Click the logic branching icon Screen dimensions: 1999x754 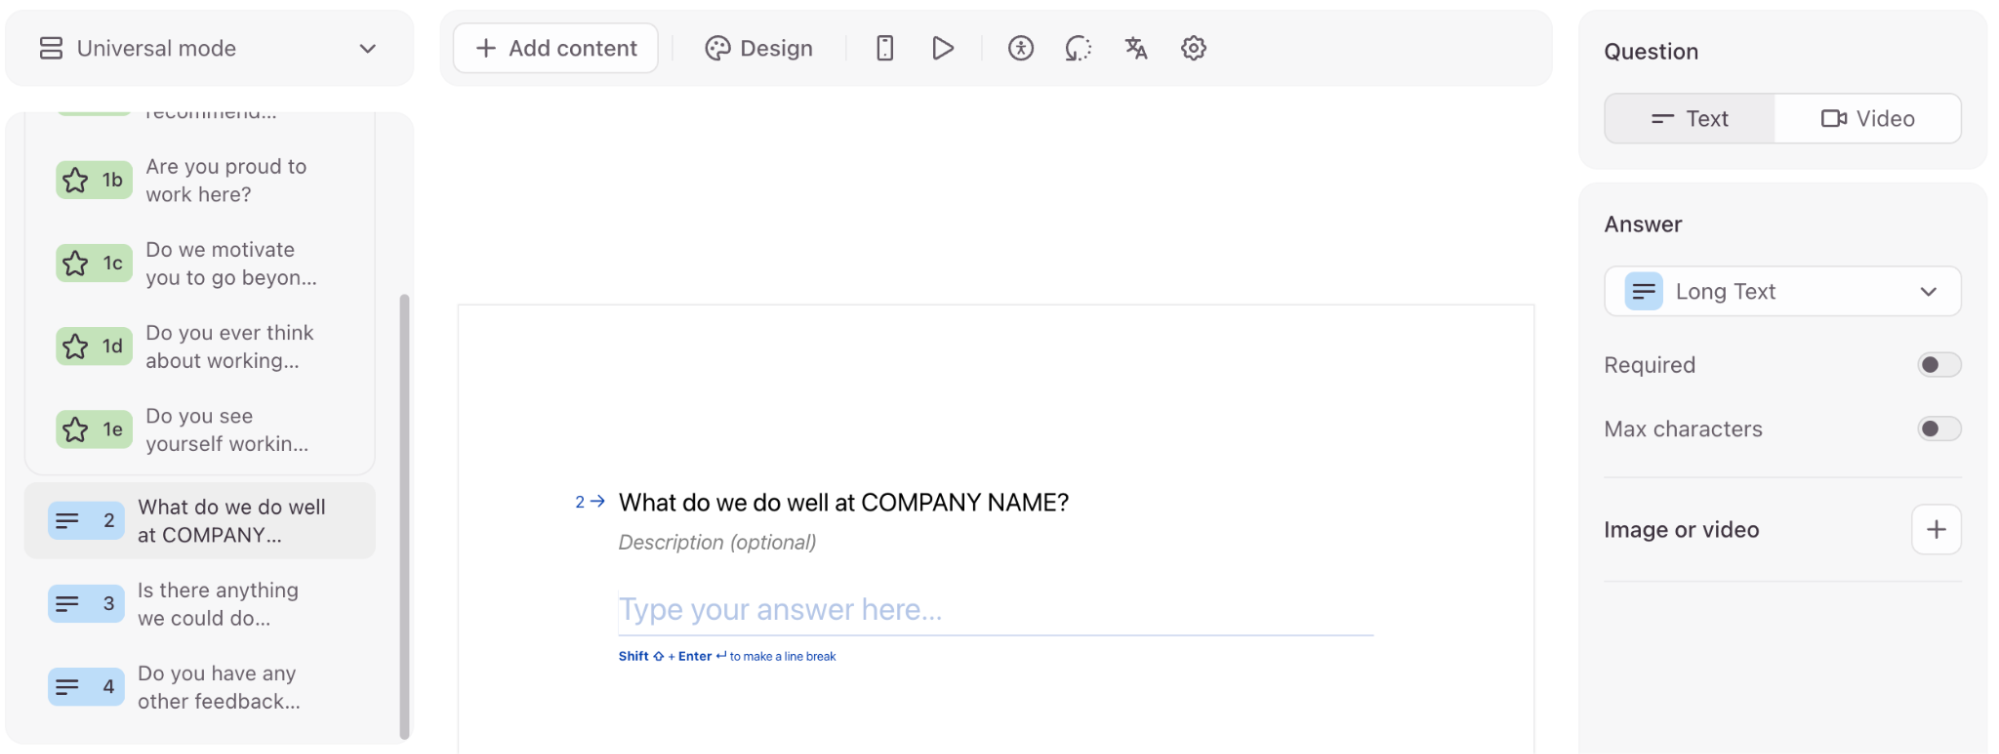[1078, 48]
